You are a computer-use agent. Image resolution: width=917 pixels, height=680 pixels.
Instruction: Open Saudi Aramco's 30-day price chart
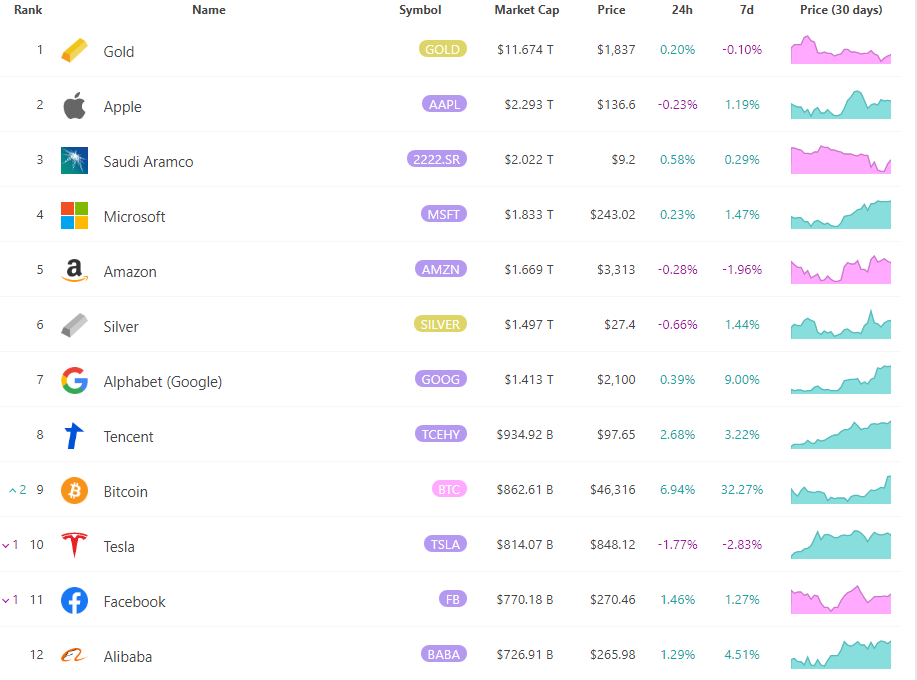[x=841, y=160]
